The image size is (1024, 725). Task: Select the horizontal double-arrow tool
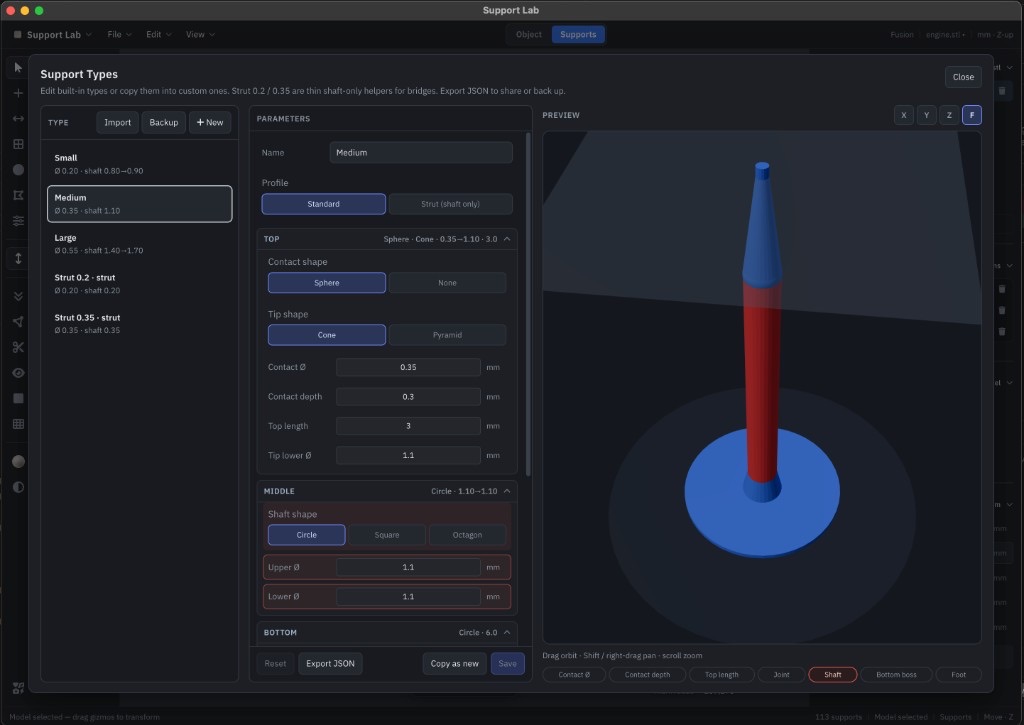[18, 119]
